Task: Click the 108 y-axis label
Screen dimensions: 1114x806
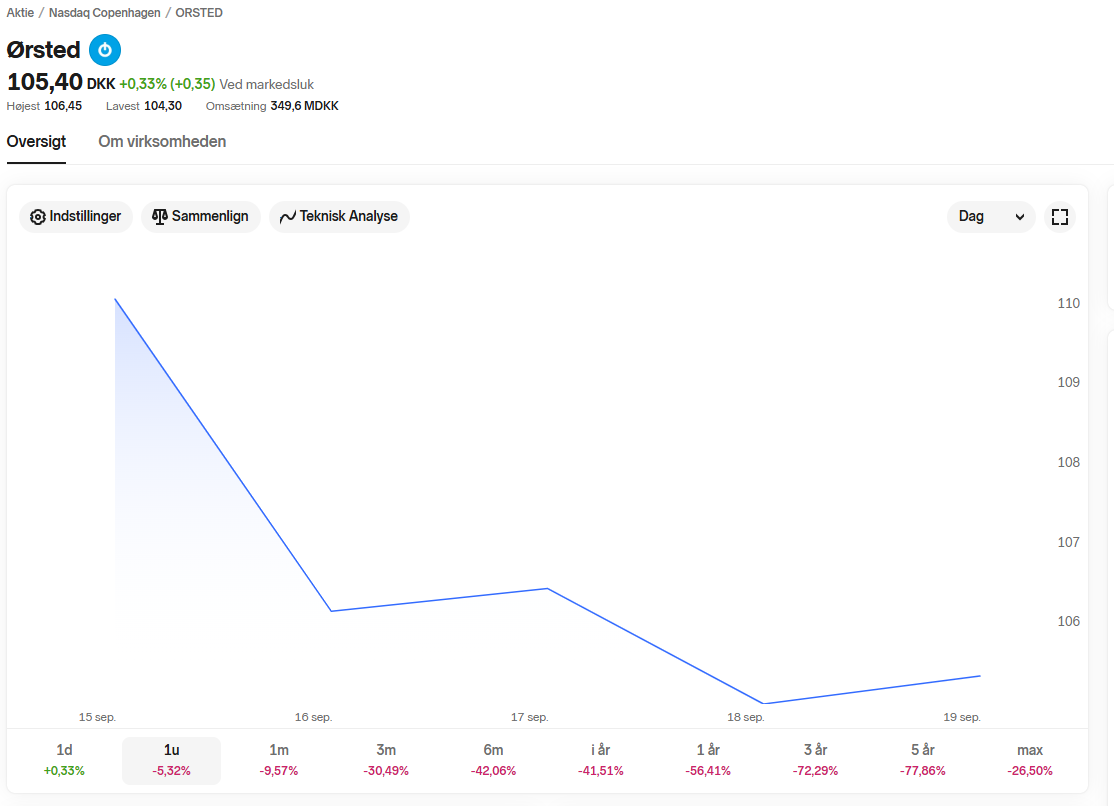Action: coord(1069,463)
